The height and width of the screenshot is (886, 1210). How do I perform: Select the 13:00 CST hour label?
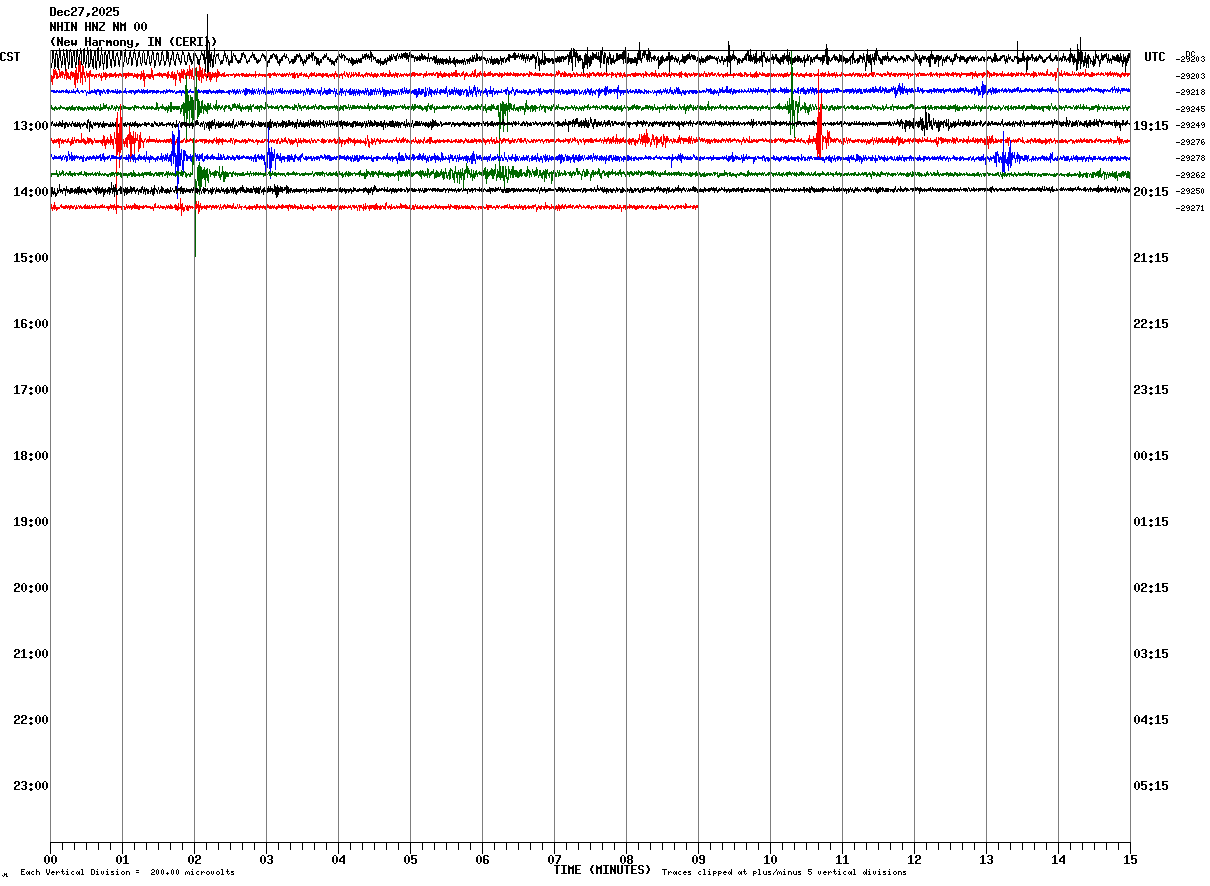click(x=30, y=126)
